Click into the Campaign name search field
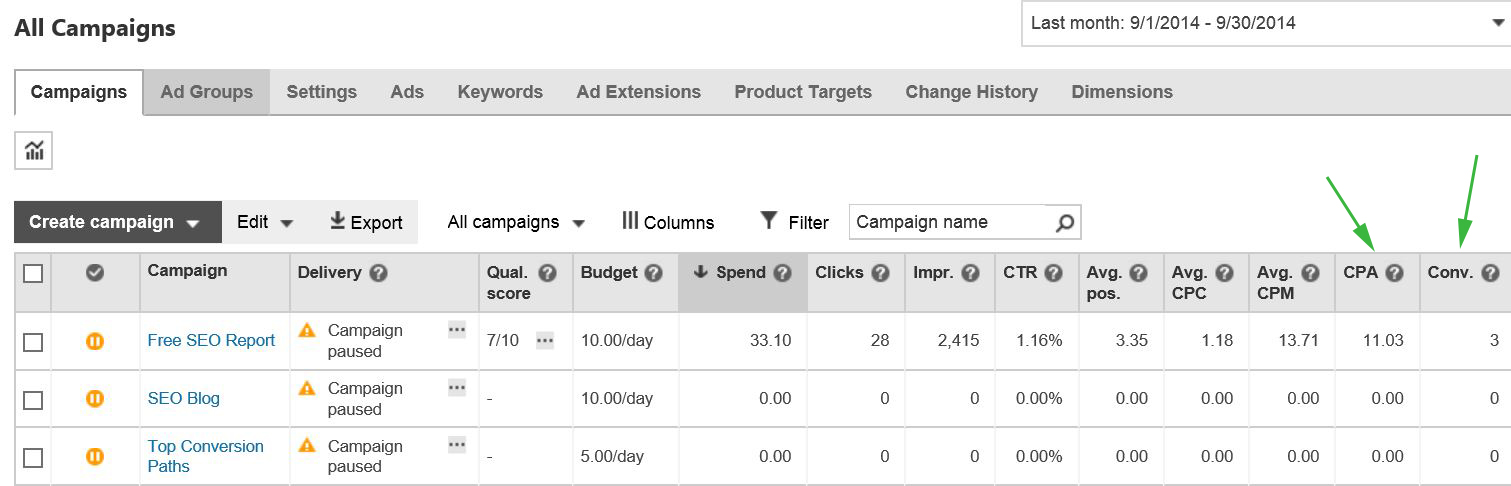 click(952, 222)
